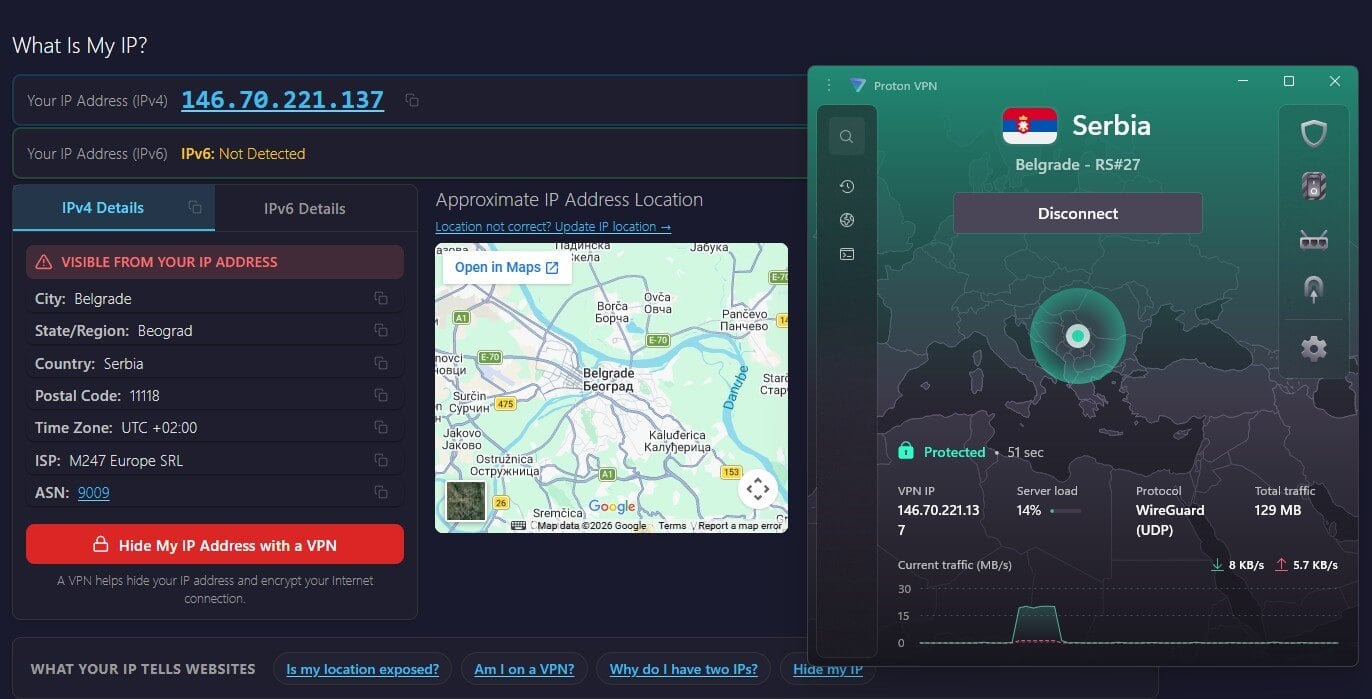
Task: Open the router Port Forwarding icon
Action: pyautogui.click(x=1313, y=240)
